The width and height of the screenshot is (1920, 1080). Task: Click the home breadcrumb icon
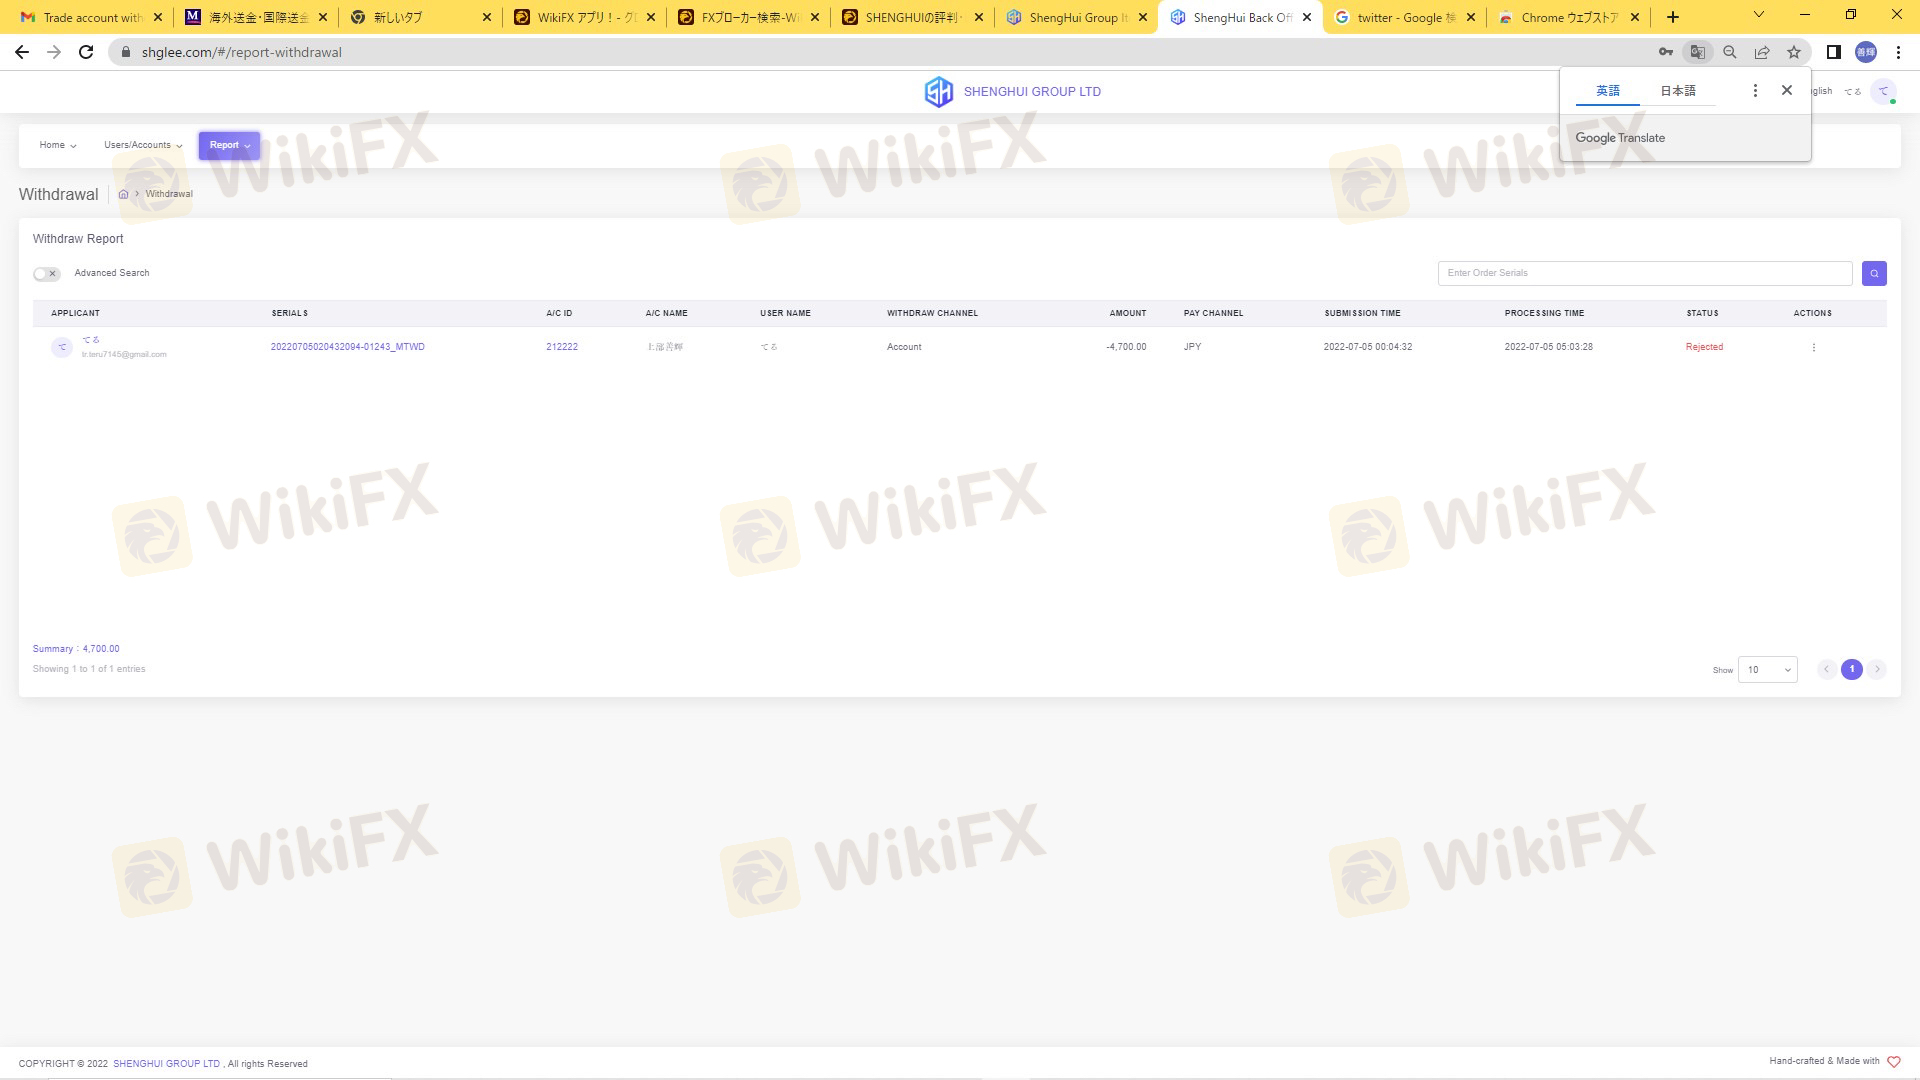[124, 194]
